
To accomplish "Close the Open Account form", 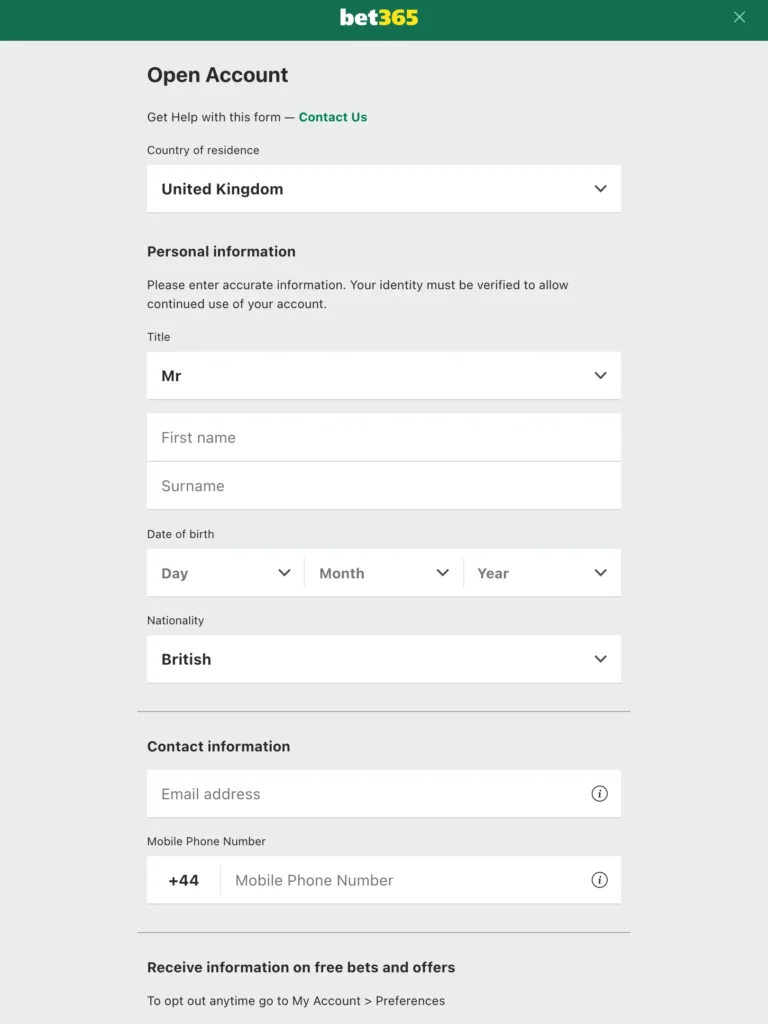I will point(739,17).
